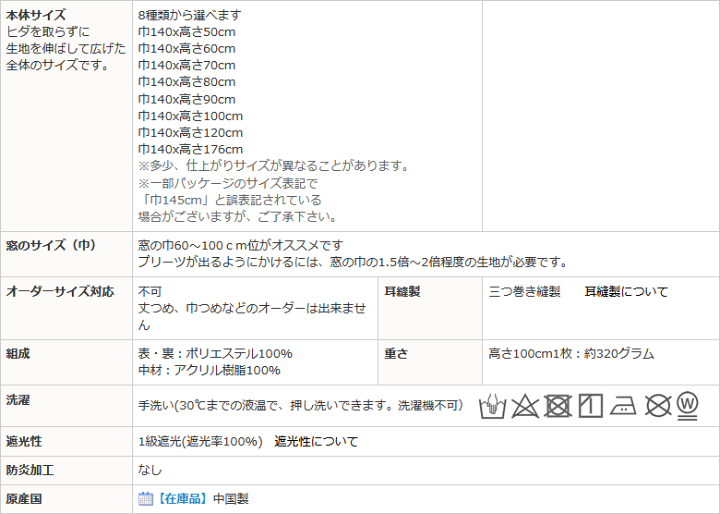Click the low temperature iron icon
The height and width of the screenshot is (514, 720).
tap(623, 405)
